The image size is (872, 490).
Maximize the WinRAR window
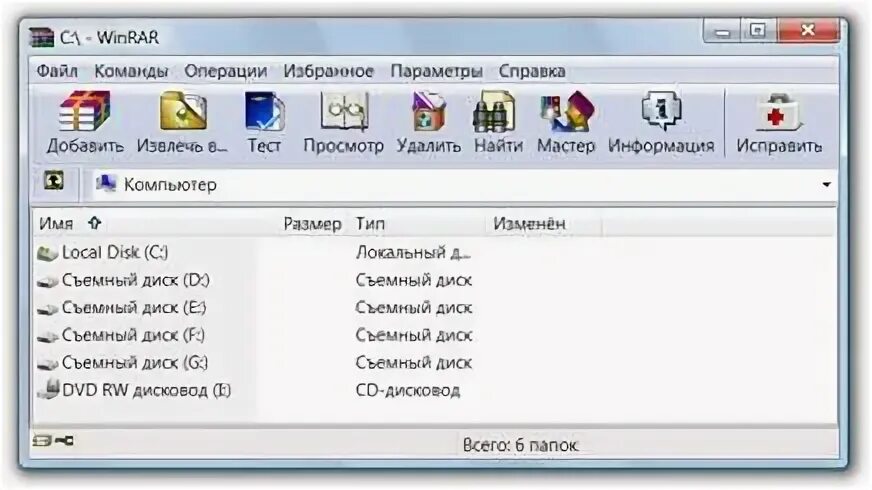758,31
